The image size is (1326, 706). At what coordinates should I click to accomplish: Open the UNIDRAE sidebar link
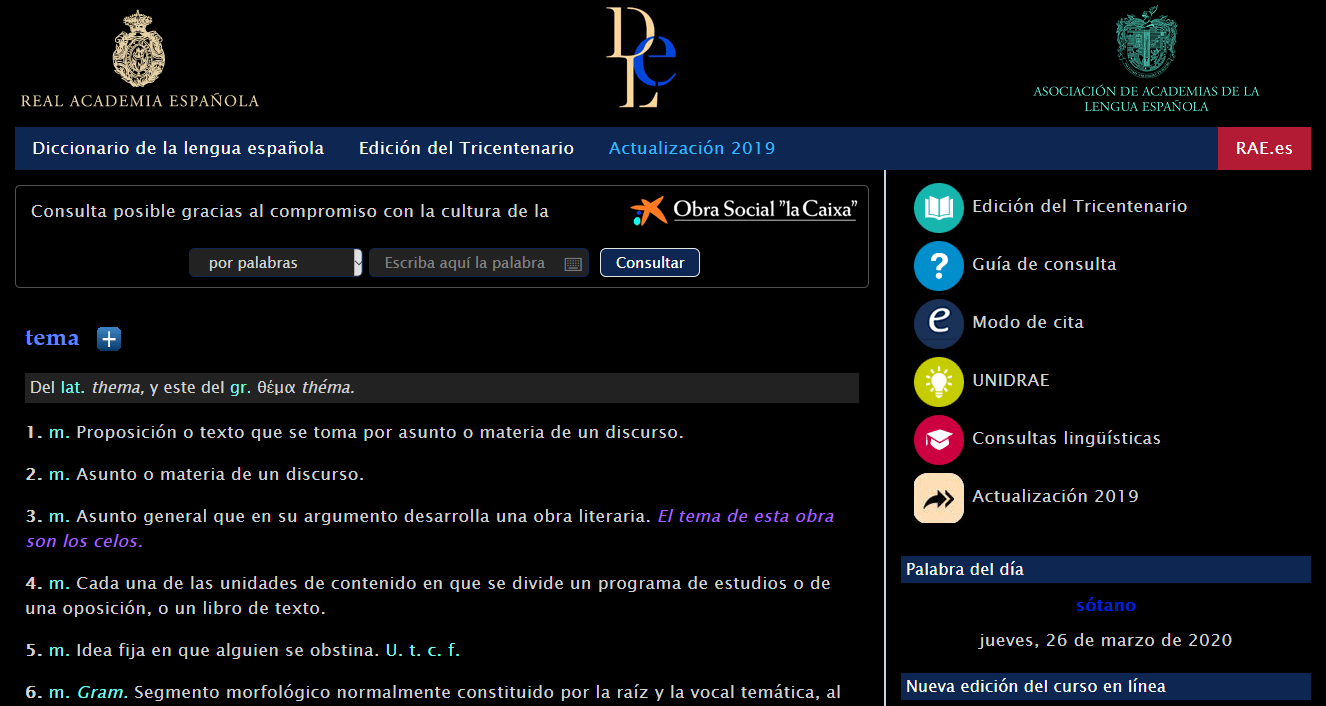click(1011, 381)
